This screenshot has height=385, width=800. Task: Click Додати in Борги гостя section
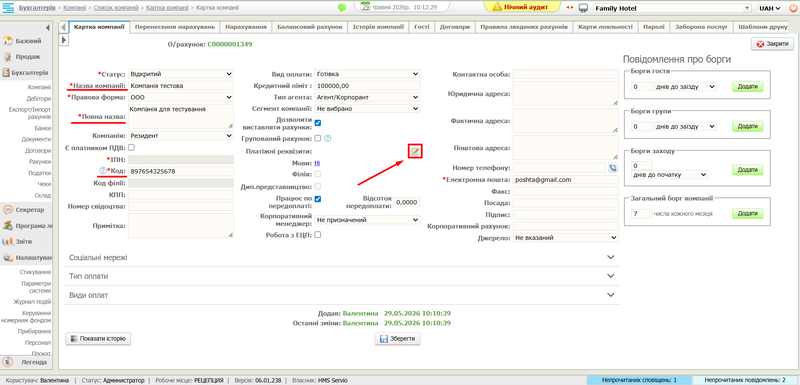(748, 87)
